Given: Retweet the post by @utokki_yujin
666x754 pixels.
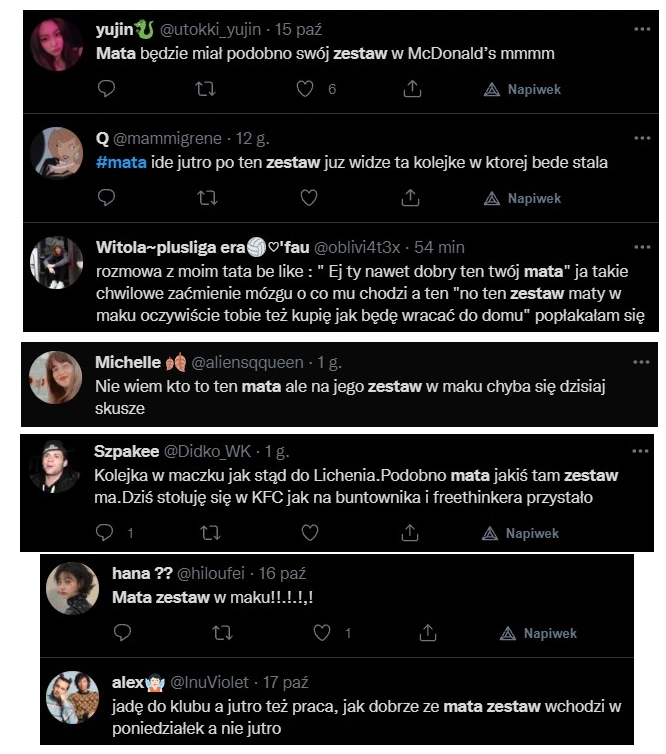Looking at the screenshot, I should point(205,89).
